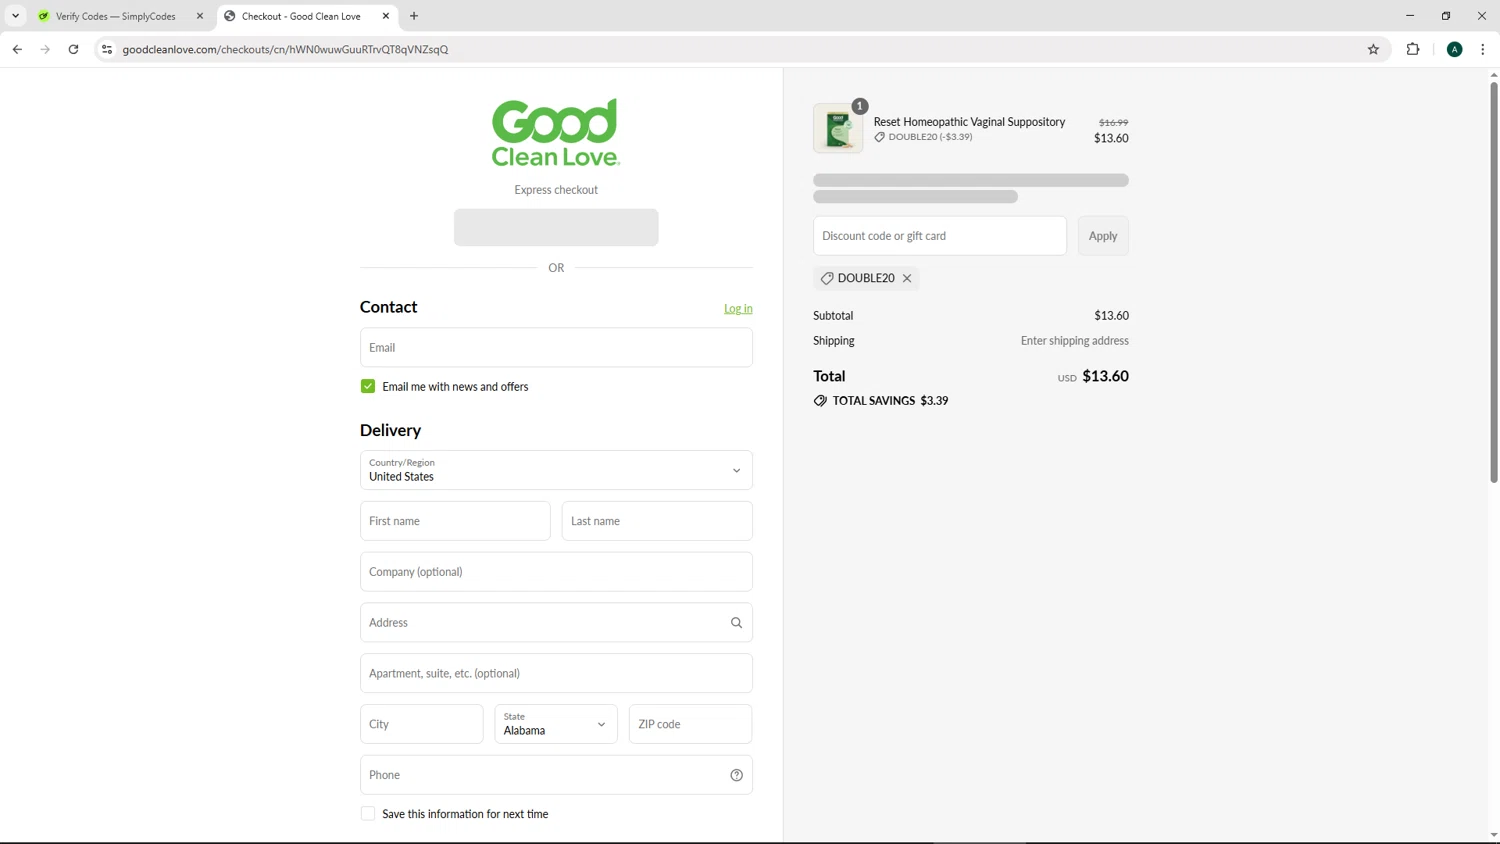The width and height of the screenshot is (1500, 844).
Task: Check Save this information for next time
Action: click(368, 814)
